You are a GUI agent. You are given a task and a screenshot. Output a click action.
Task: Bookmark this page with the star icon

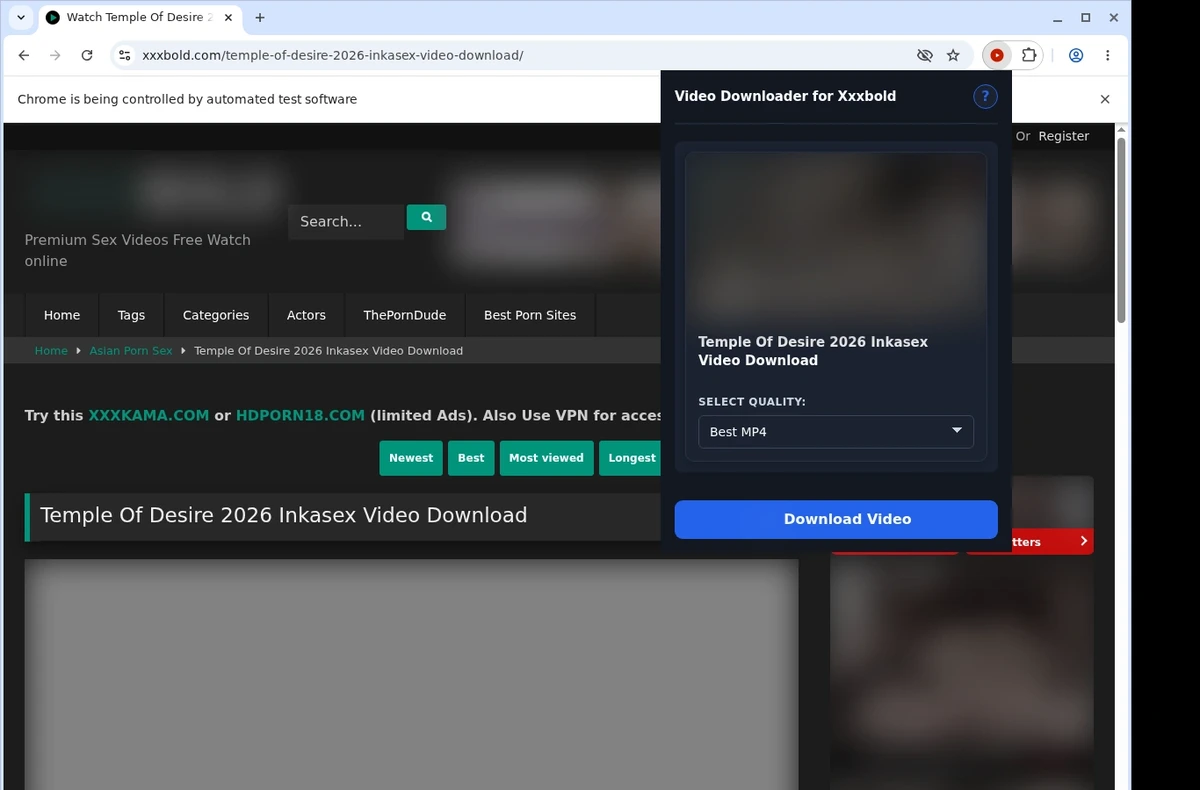coord(953,55)
